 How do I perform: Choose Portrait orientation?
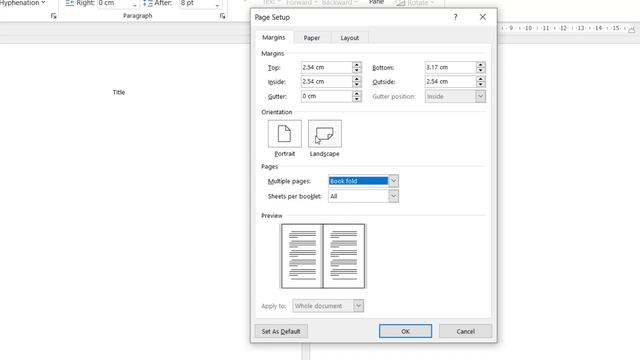coord(284,133)
